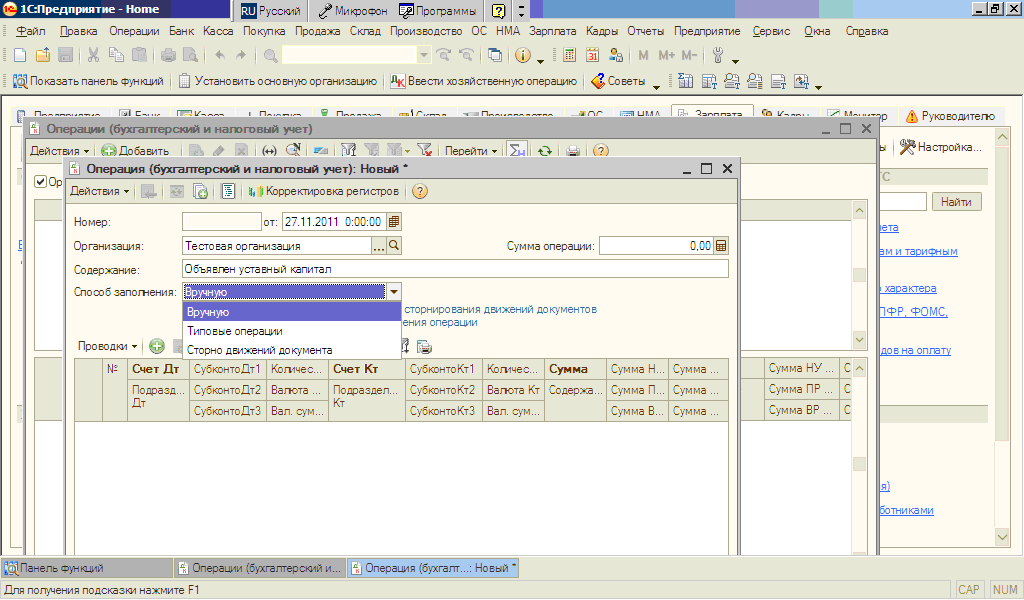1024x600 pixels.
Task: Click the Найти button
Action: coord(956,202)
